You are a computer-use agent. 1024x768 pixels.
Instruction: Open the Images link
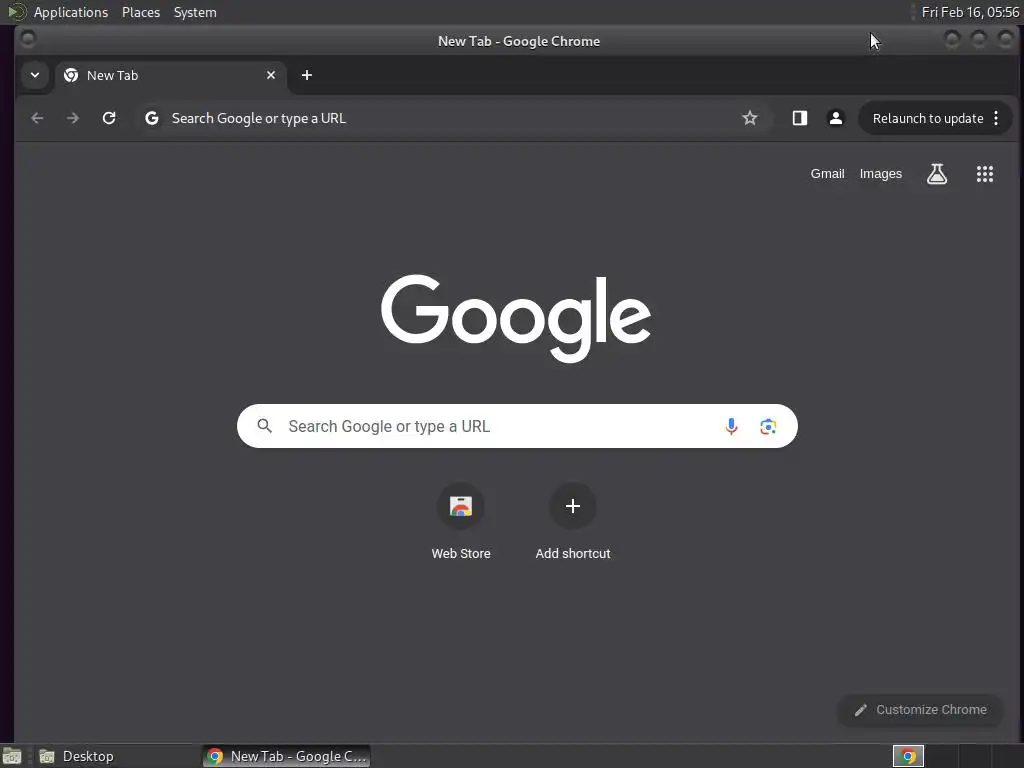click(x=880, y=174)
